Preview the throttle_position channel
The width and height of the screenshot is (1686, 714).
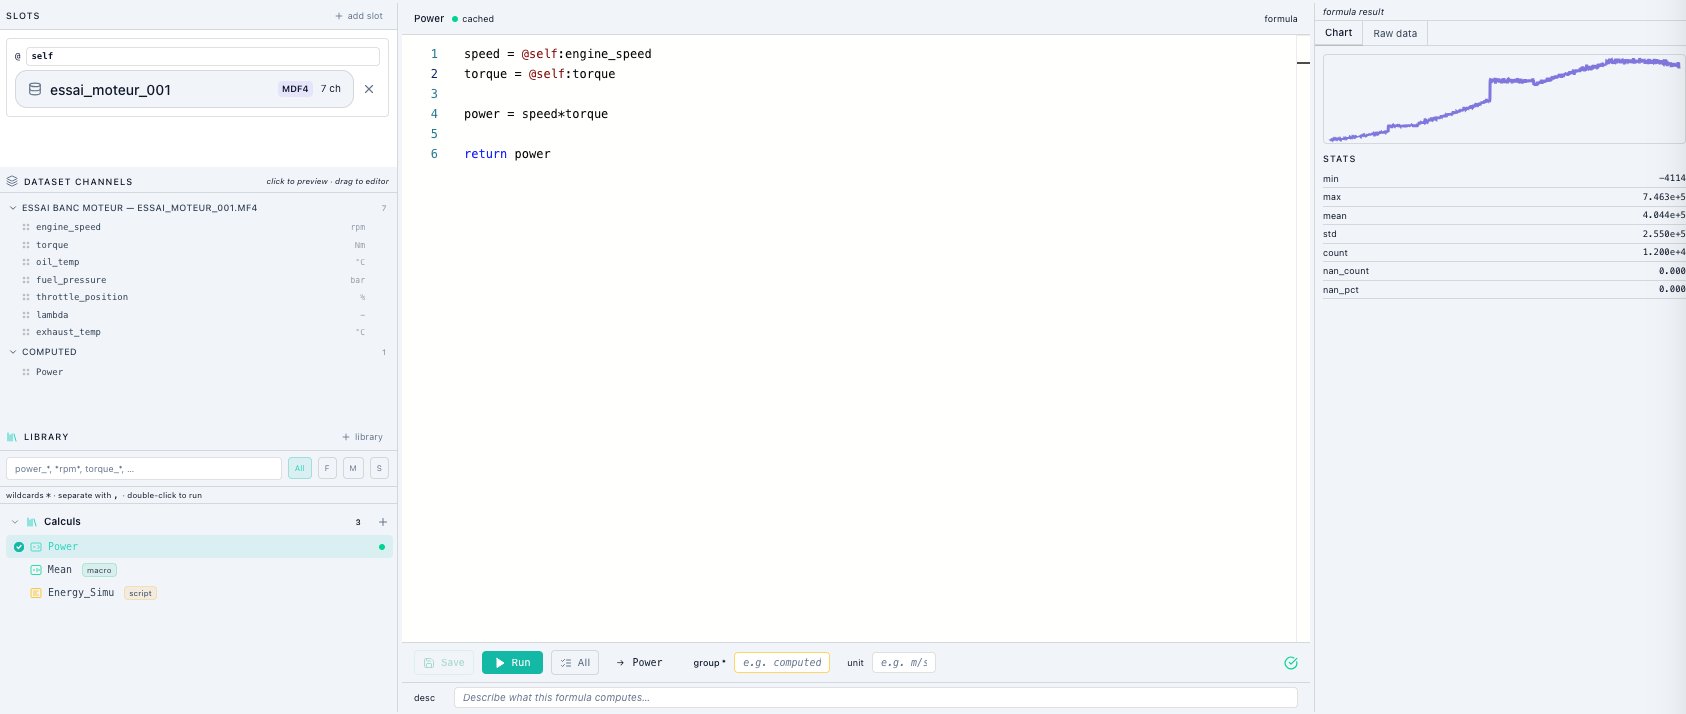(x=82, y=297)
